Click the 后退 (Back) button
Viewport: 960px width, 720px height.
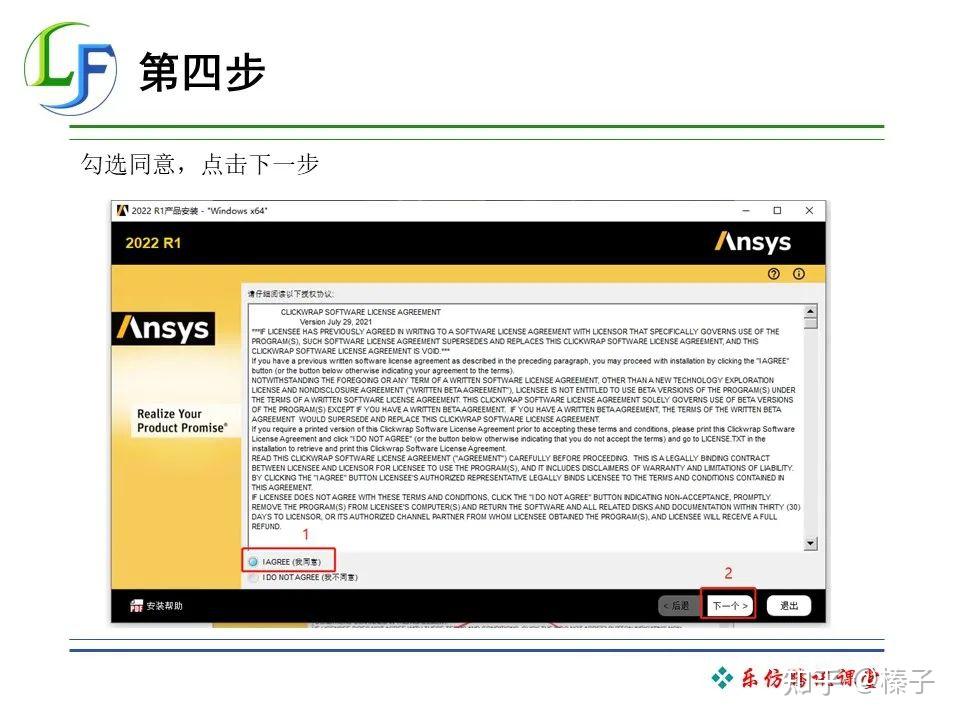coord(676,604)
